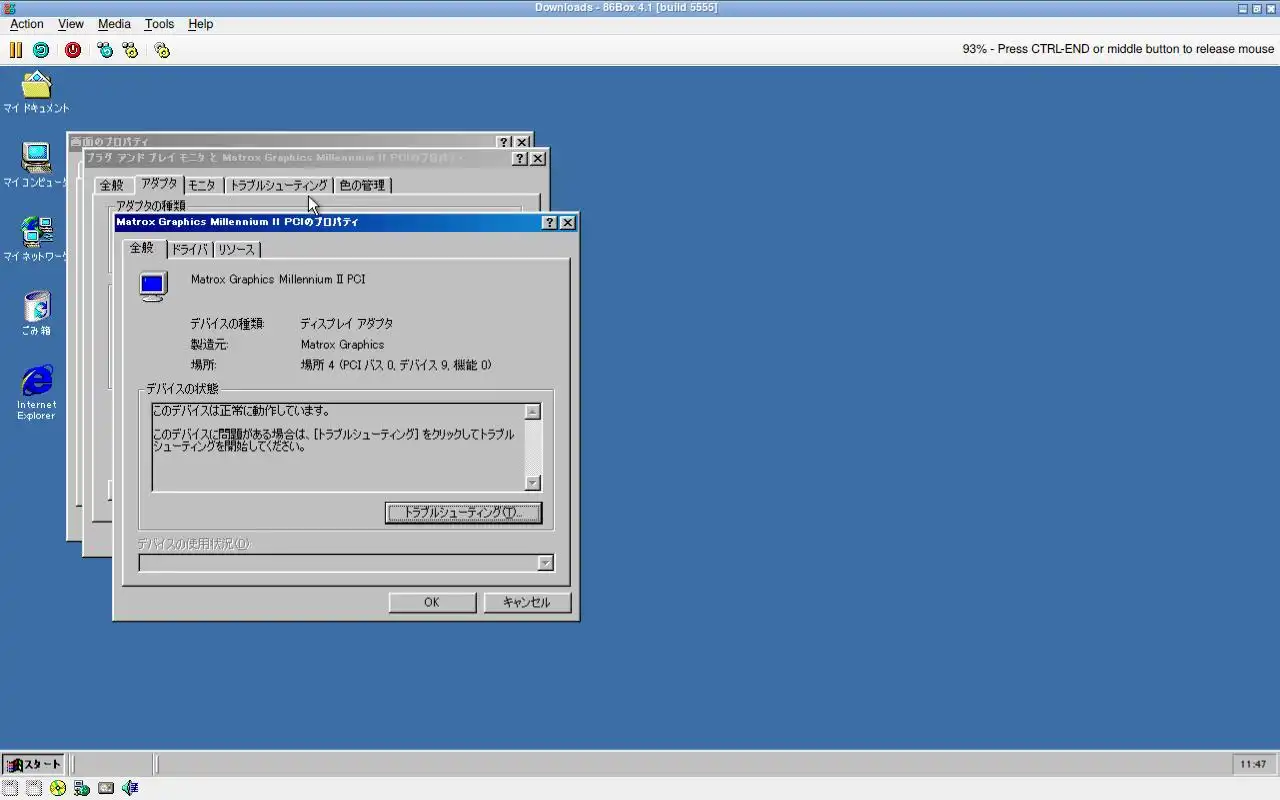Click the red power shutdown toolbar icon
This screenshot has height=800, width=1280.
click(x=73, y=49)
